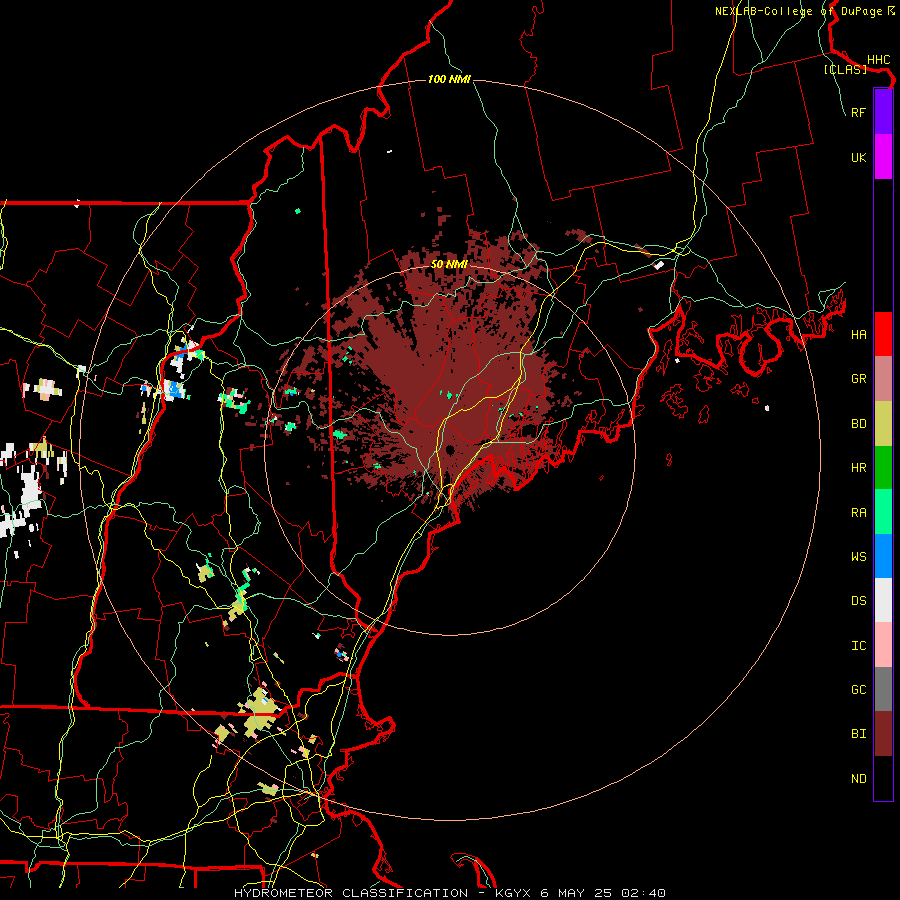The height and width of the screenshot is (900, 900).
Task: Click the 100 NMI range ring label
Action: click(x=449, y=79)
